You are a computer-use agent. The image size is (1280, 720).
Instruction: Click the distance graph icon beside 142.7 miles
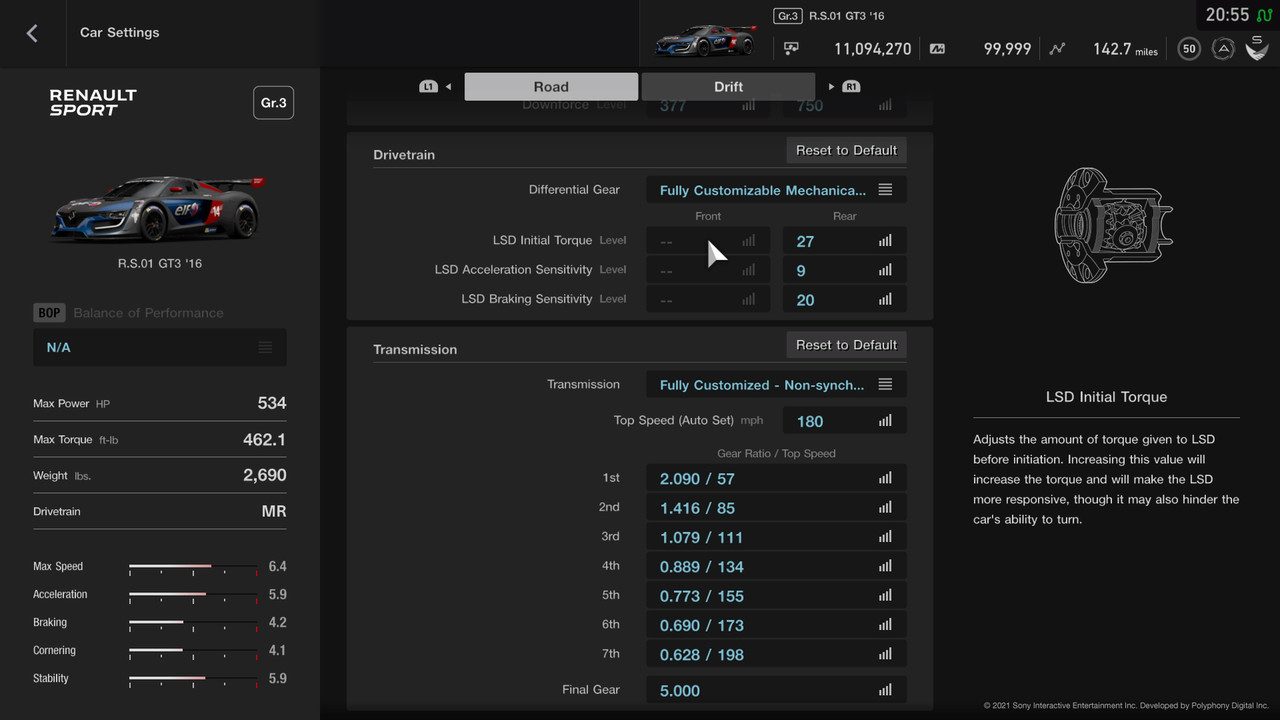pyautogui.click(x=1057, y=48)
